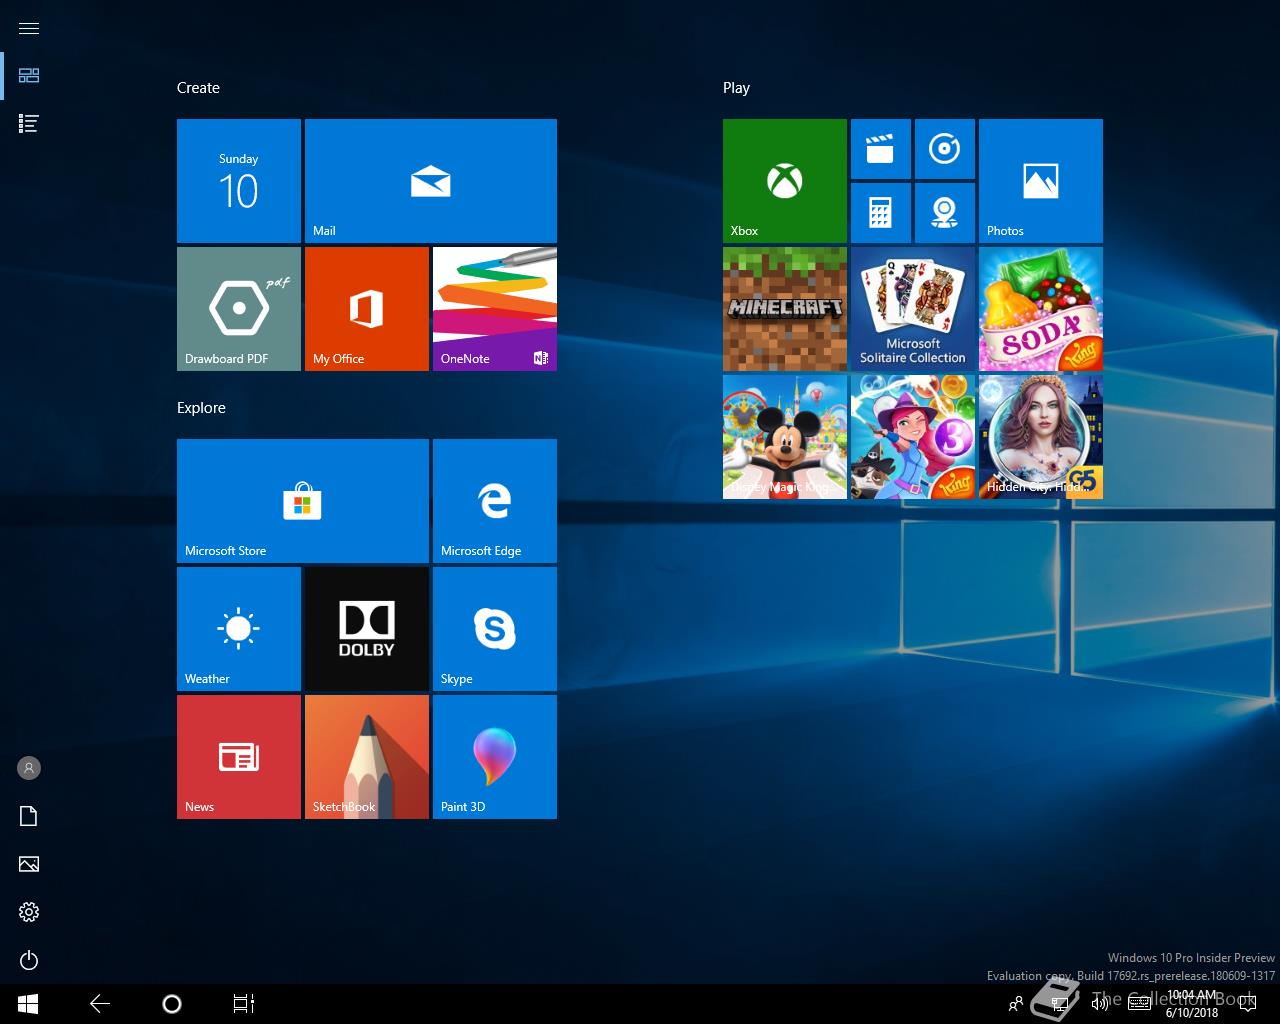The height and width of the screenshot is (1024, 1280).
Task: Open the Maps small tile
Action: pos(945,213)
